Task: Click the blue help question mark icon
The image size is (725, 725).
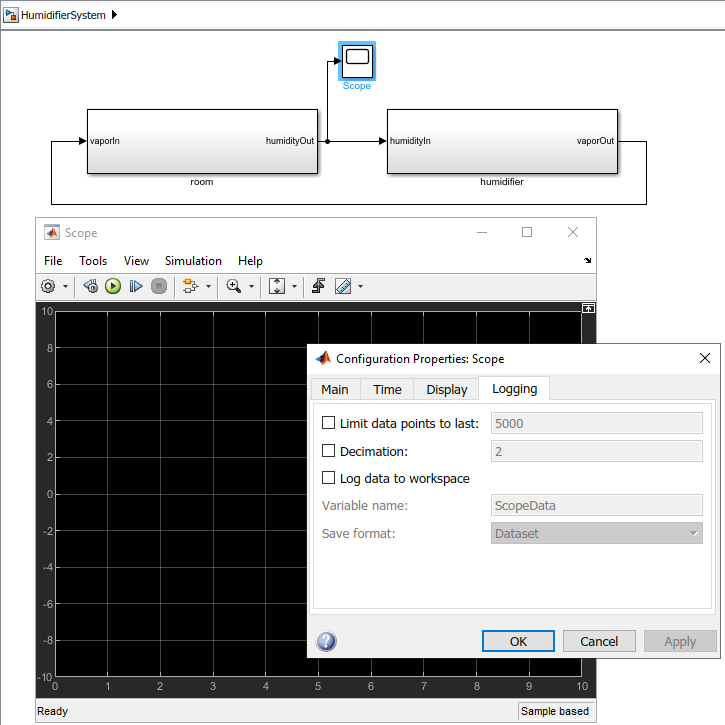Action: (326, 641)
